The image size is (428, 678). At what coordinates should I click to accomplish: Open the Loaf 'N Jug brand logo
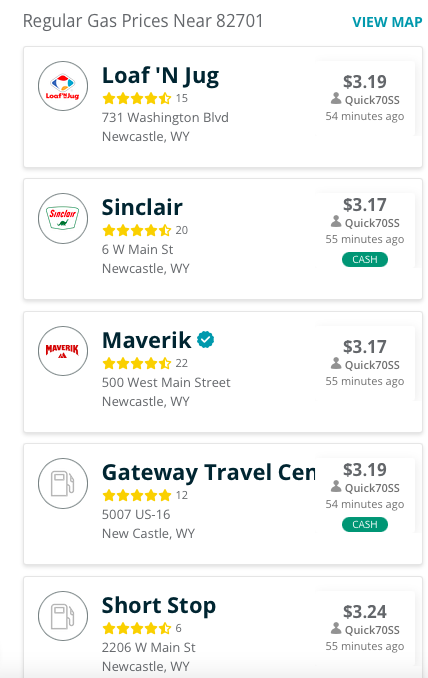(x=63, y=86)
